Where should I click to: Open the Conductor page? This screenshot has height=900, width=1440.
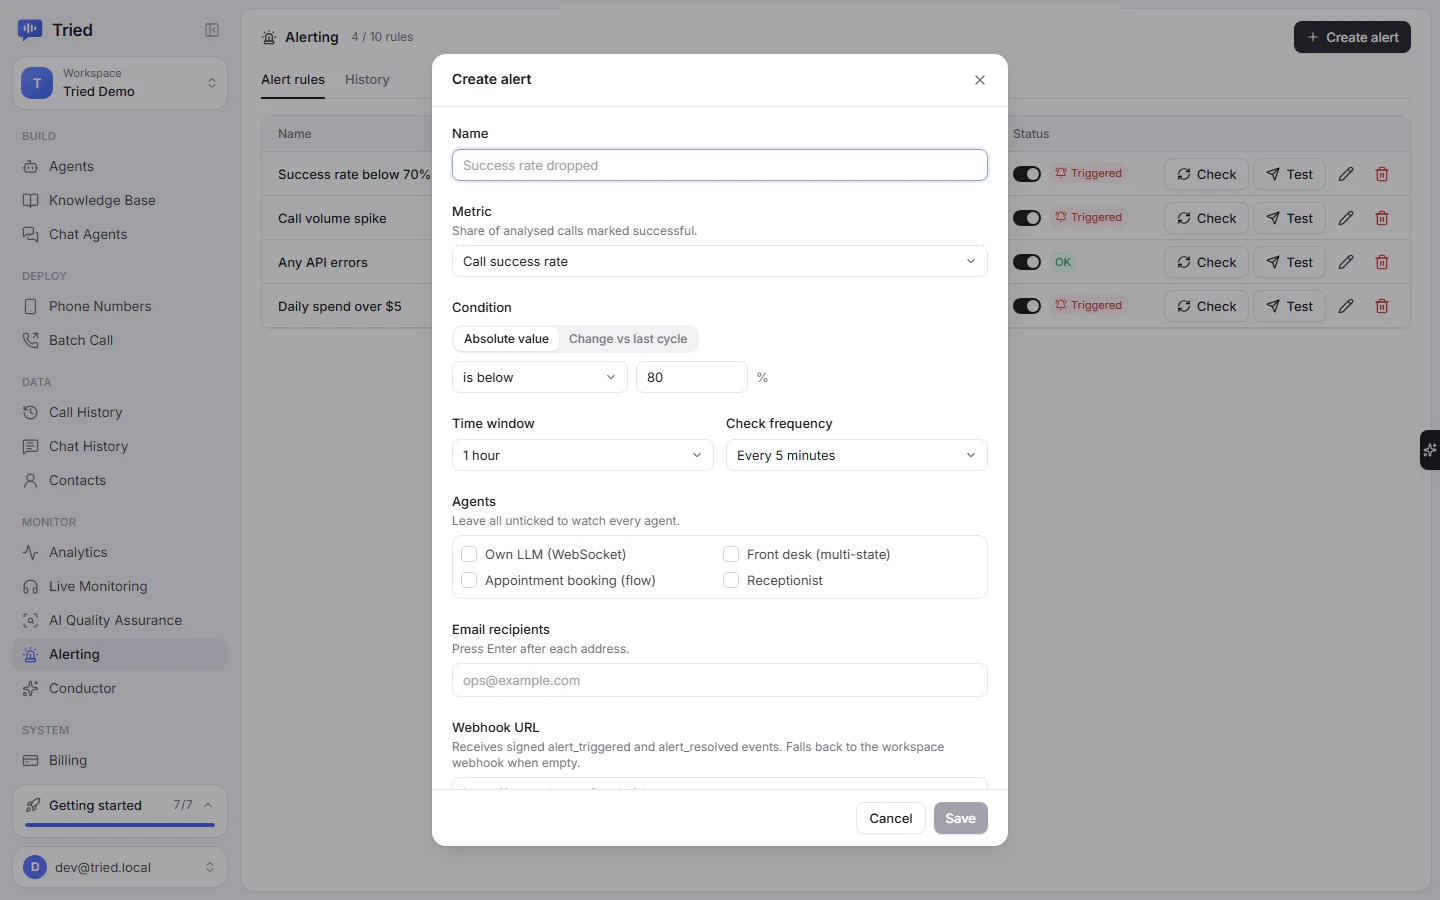tap(120, 688)
